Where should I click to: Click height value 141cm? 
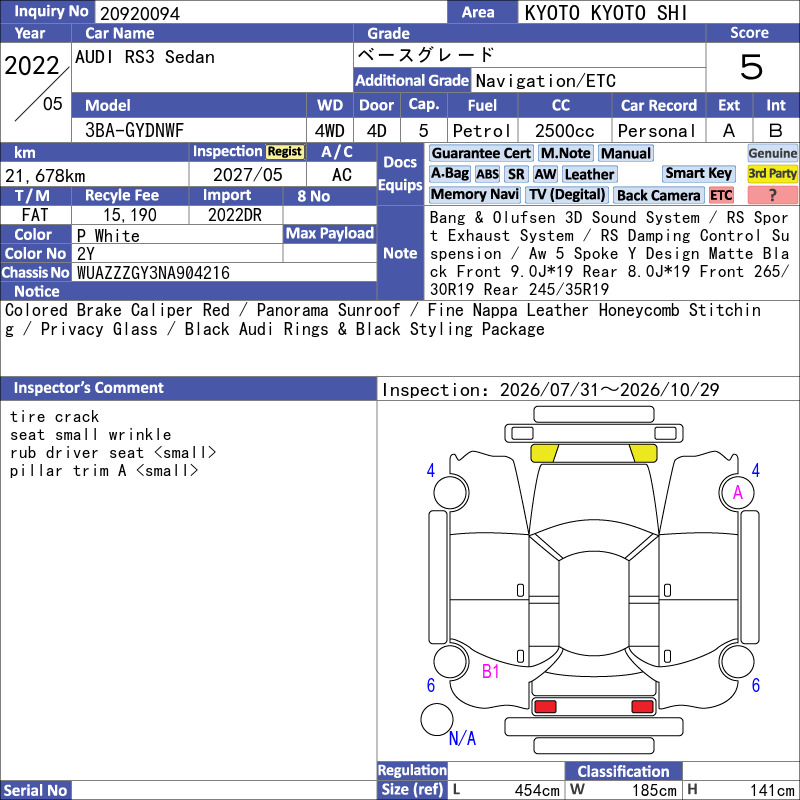(x=771, y=790)
